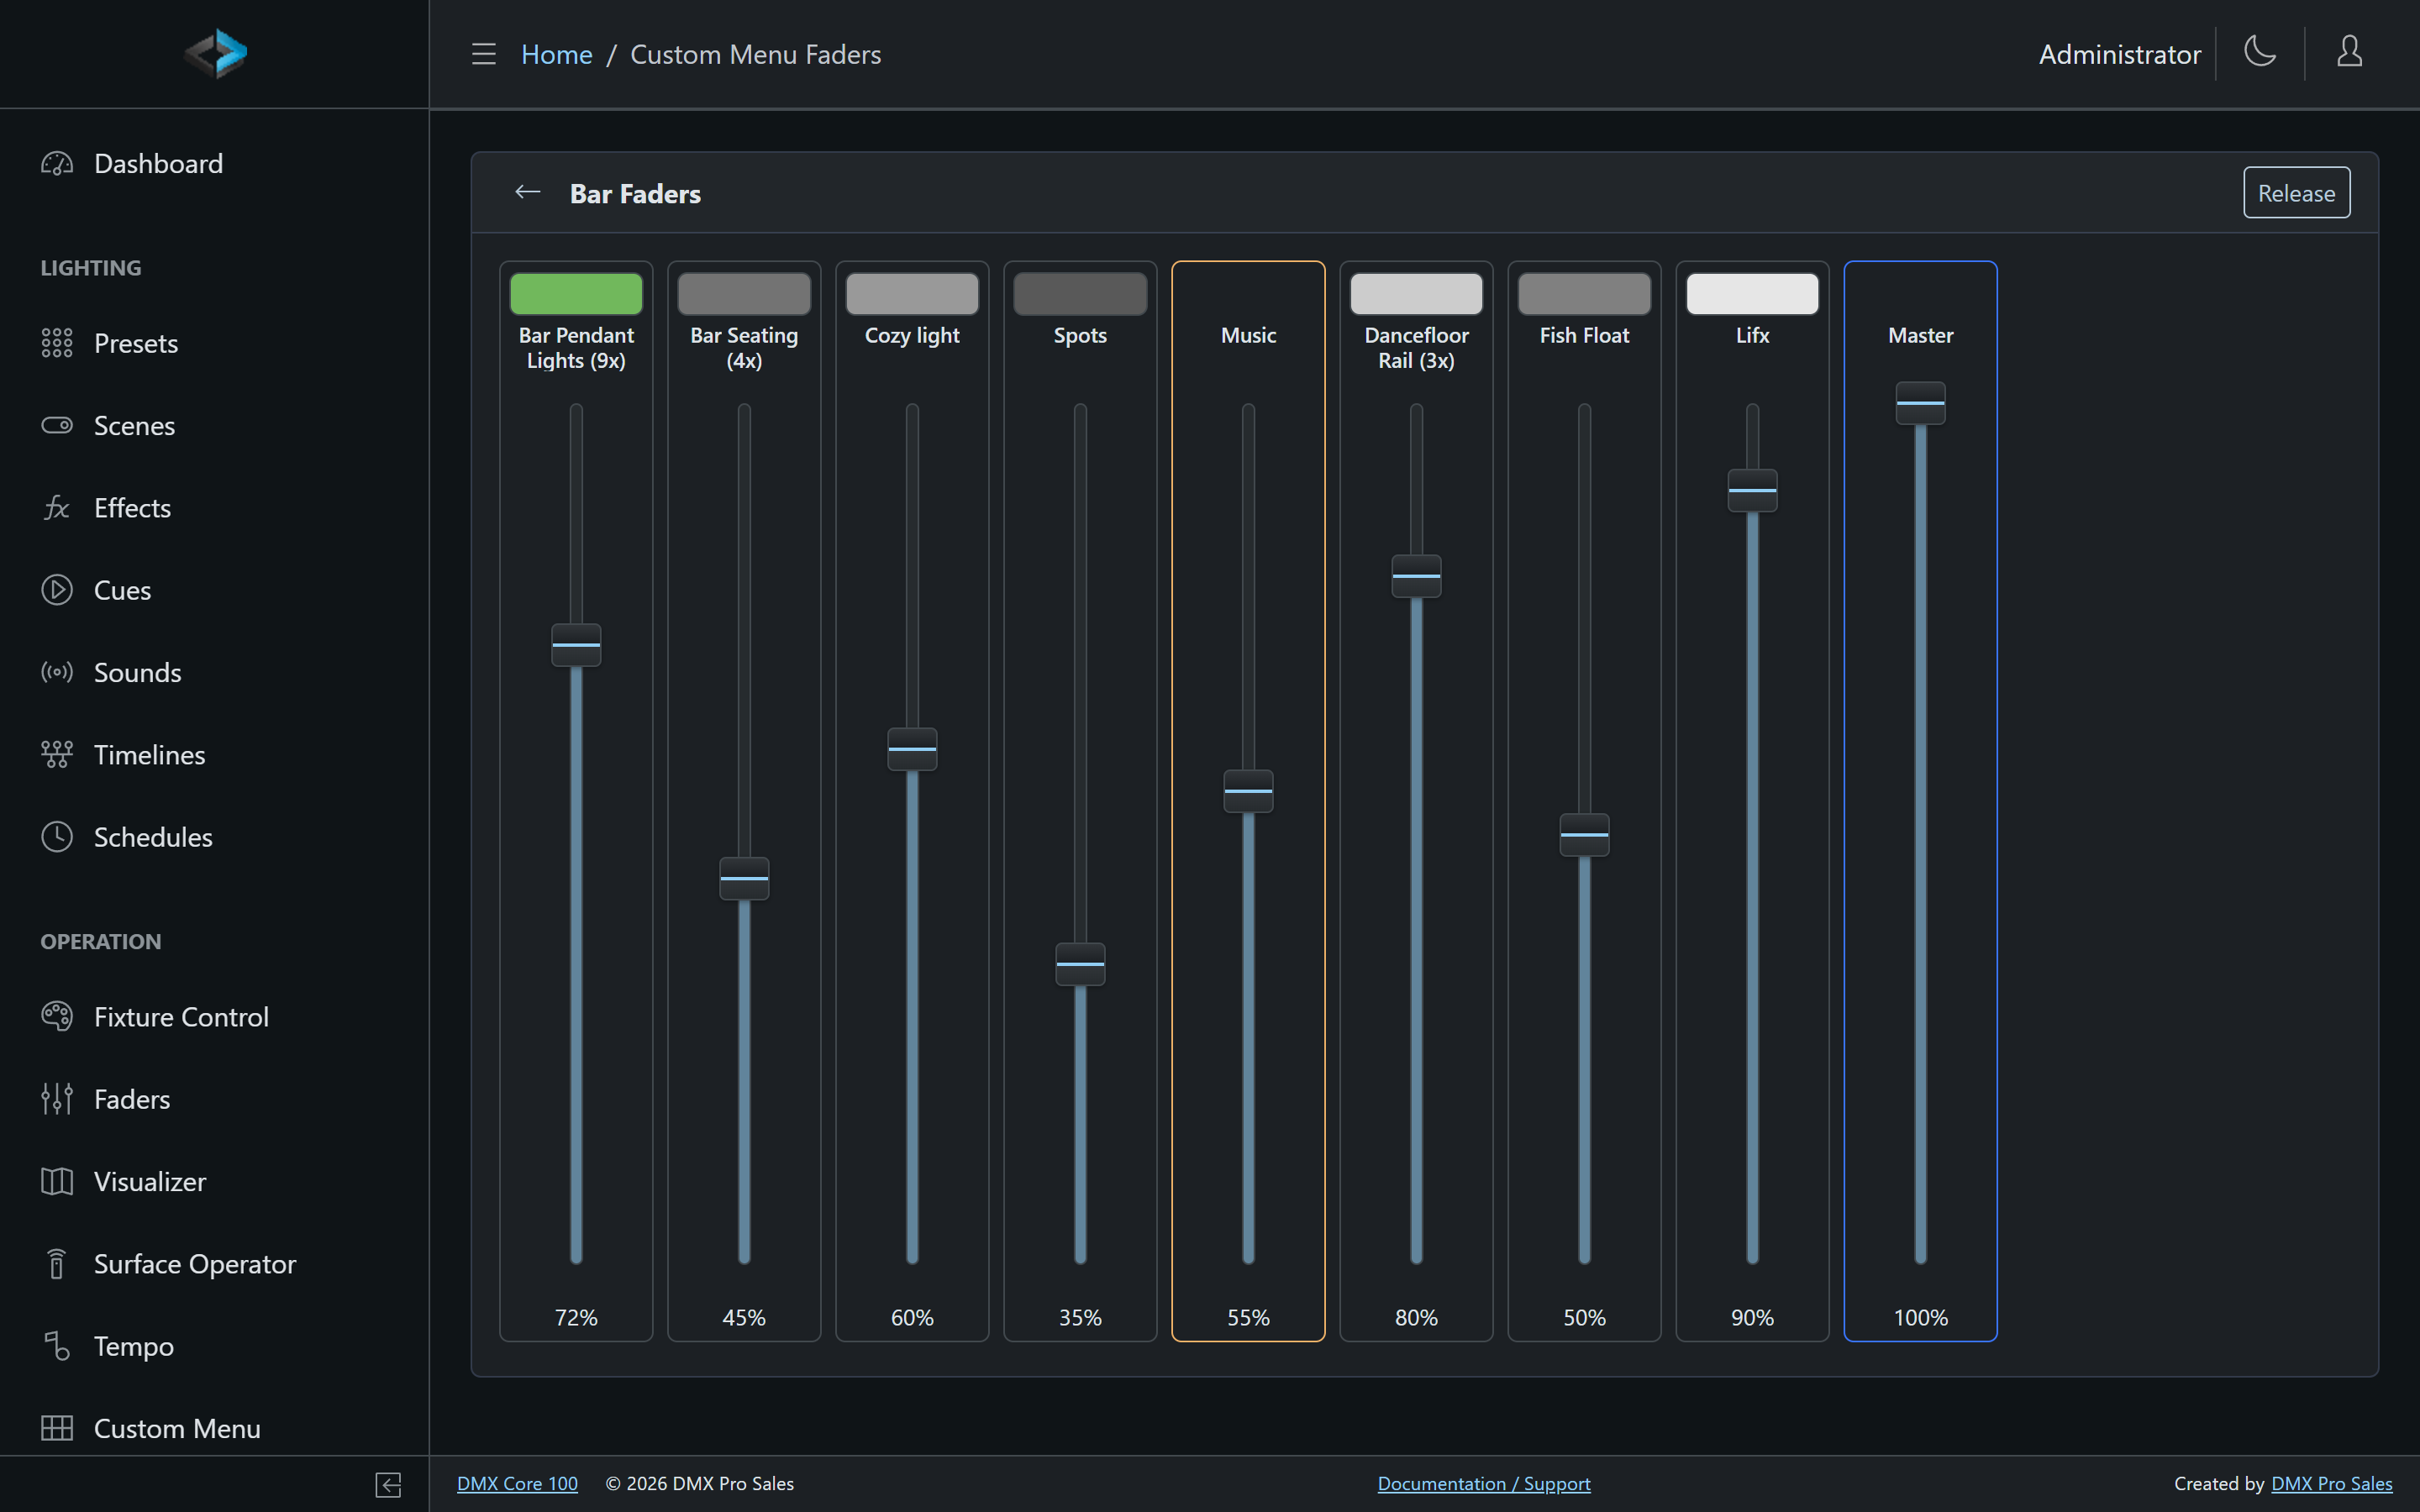2420x1512 pixels.
Task: Click the Dancefloor Rail color swatch
Action: point(1416,294)
